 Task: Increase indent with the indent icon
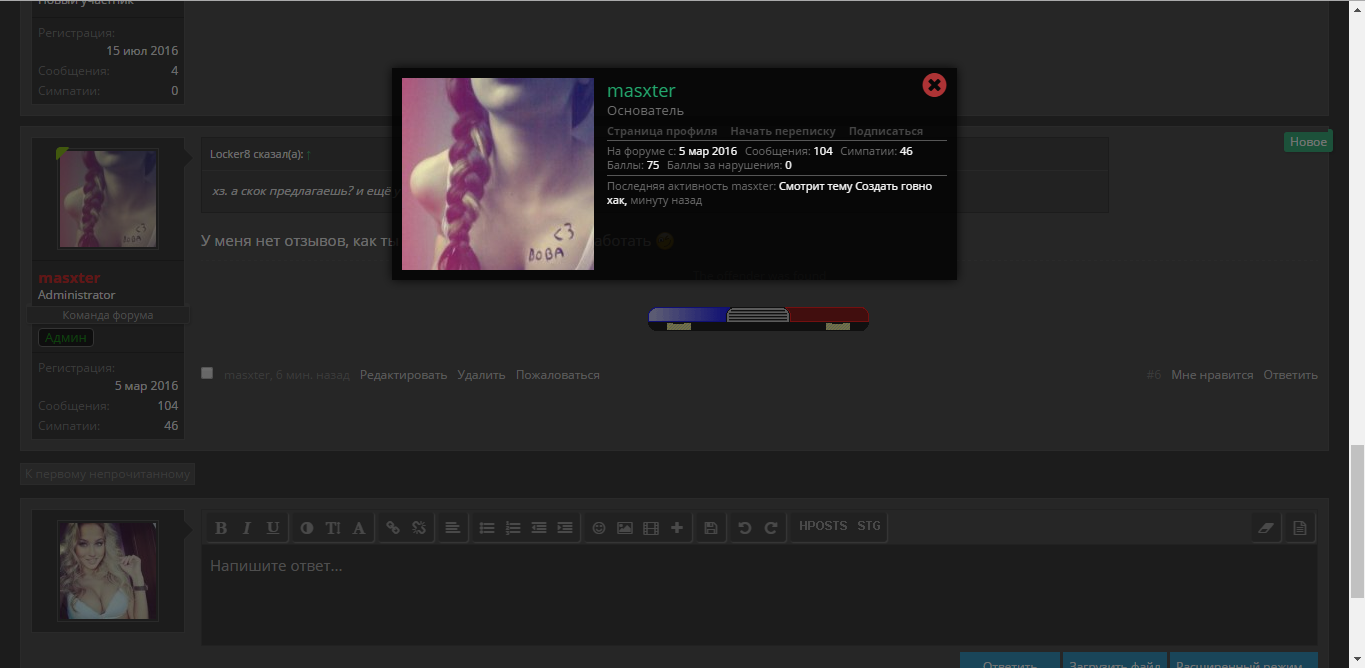pos(565,528)
